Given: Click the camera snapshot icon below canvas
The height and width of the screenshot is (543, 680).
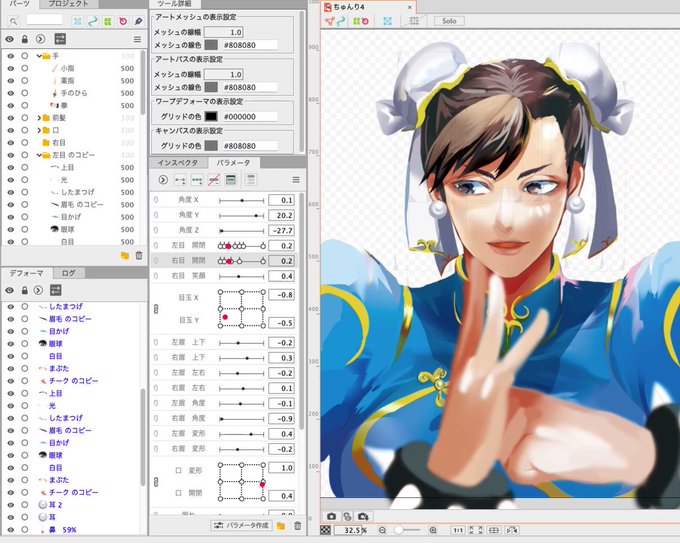Looking at the screenshot, I should pyautogui.click(x=332, y=517).
